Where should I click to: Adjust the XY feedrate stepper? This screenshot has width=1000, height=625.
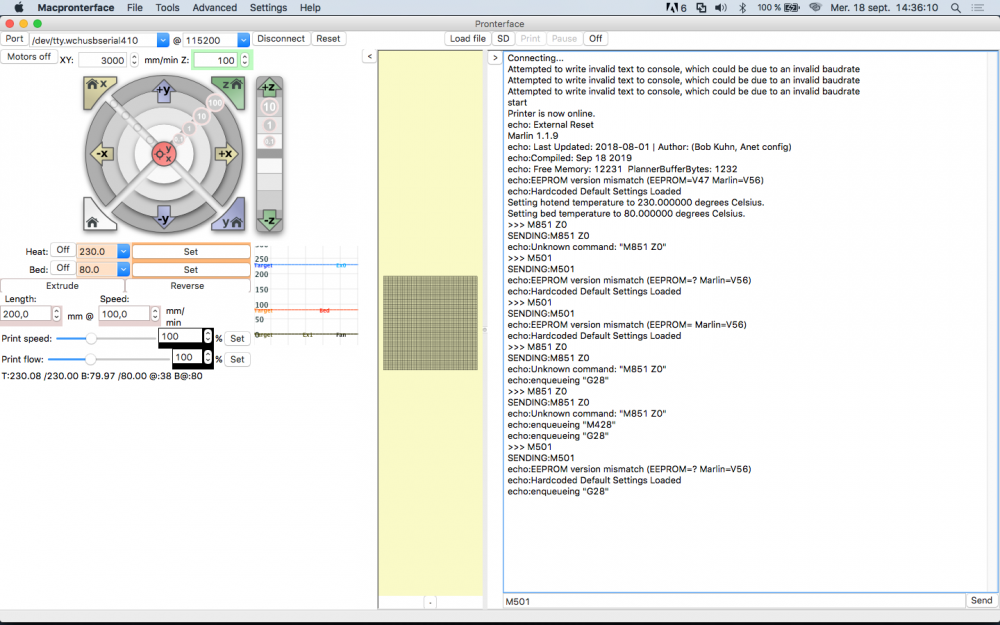pyautogui.click(x=134, y=60)
